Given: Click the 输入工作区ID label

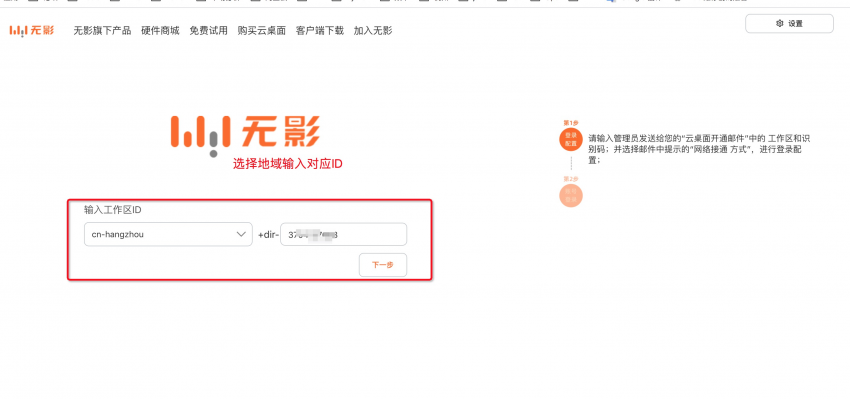Looking at the screenshot, I should [113, 210].
